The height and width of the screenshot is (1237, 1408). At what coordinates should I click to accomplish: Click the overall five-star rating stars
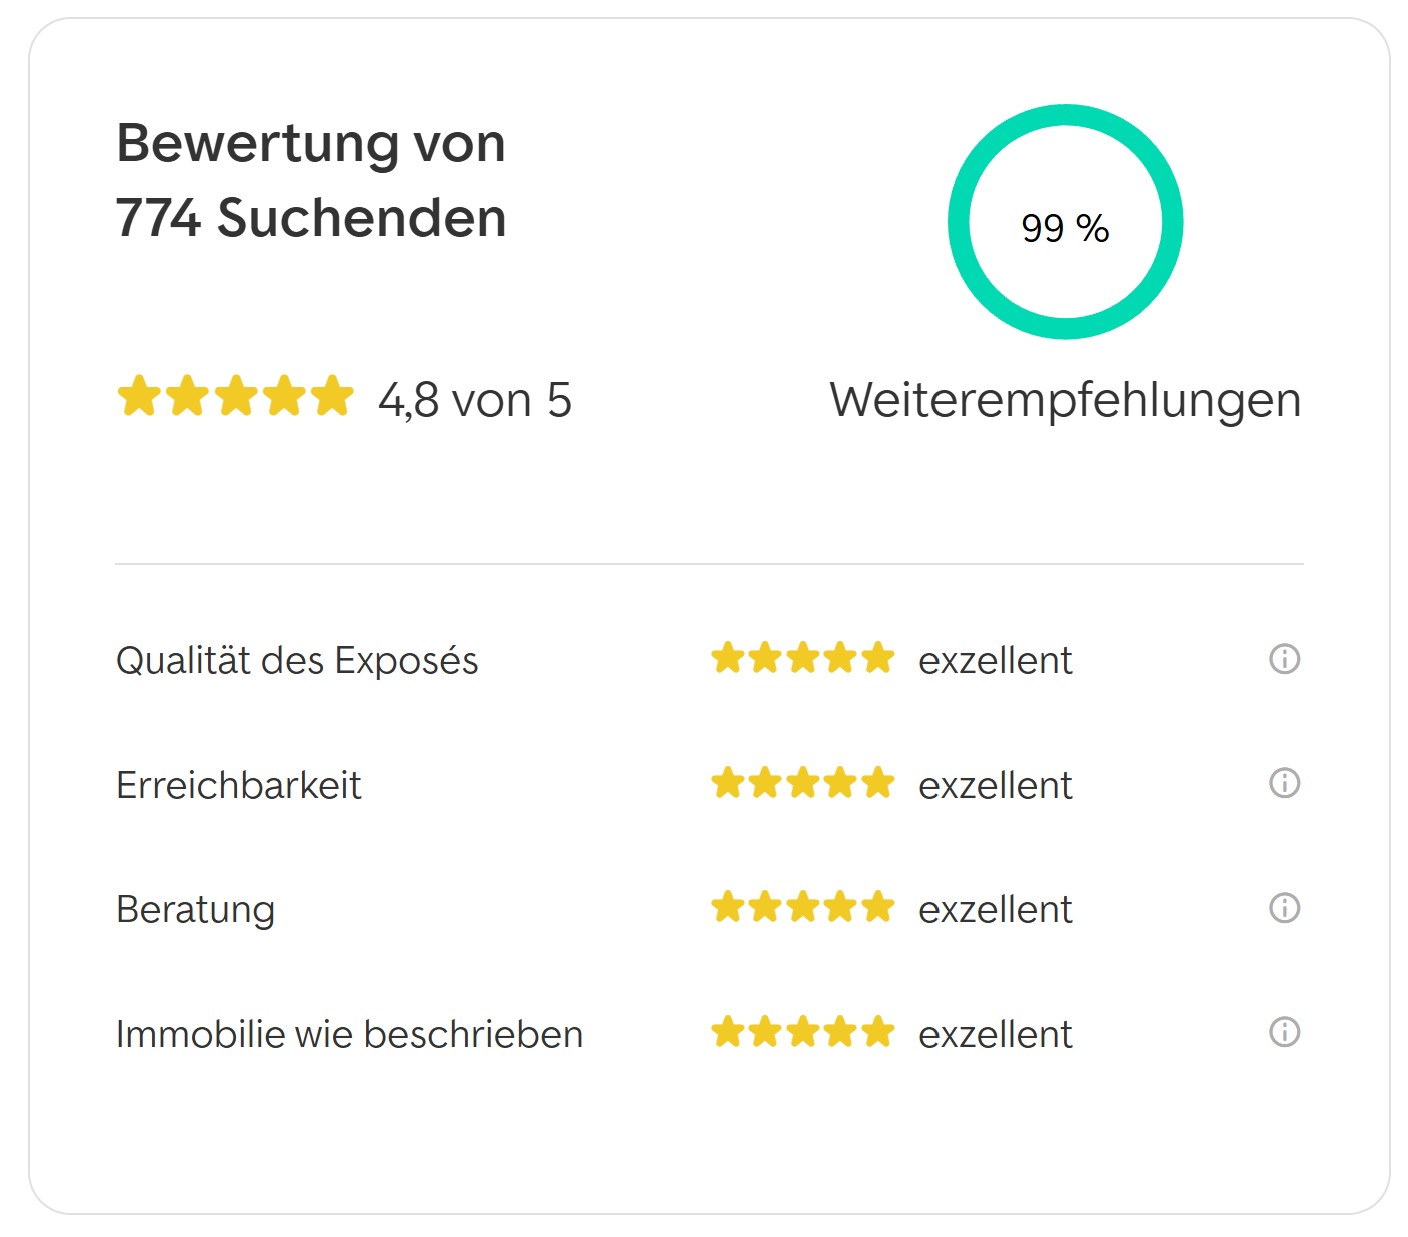(x=236, y=397)
